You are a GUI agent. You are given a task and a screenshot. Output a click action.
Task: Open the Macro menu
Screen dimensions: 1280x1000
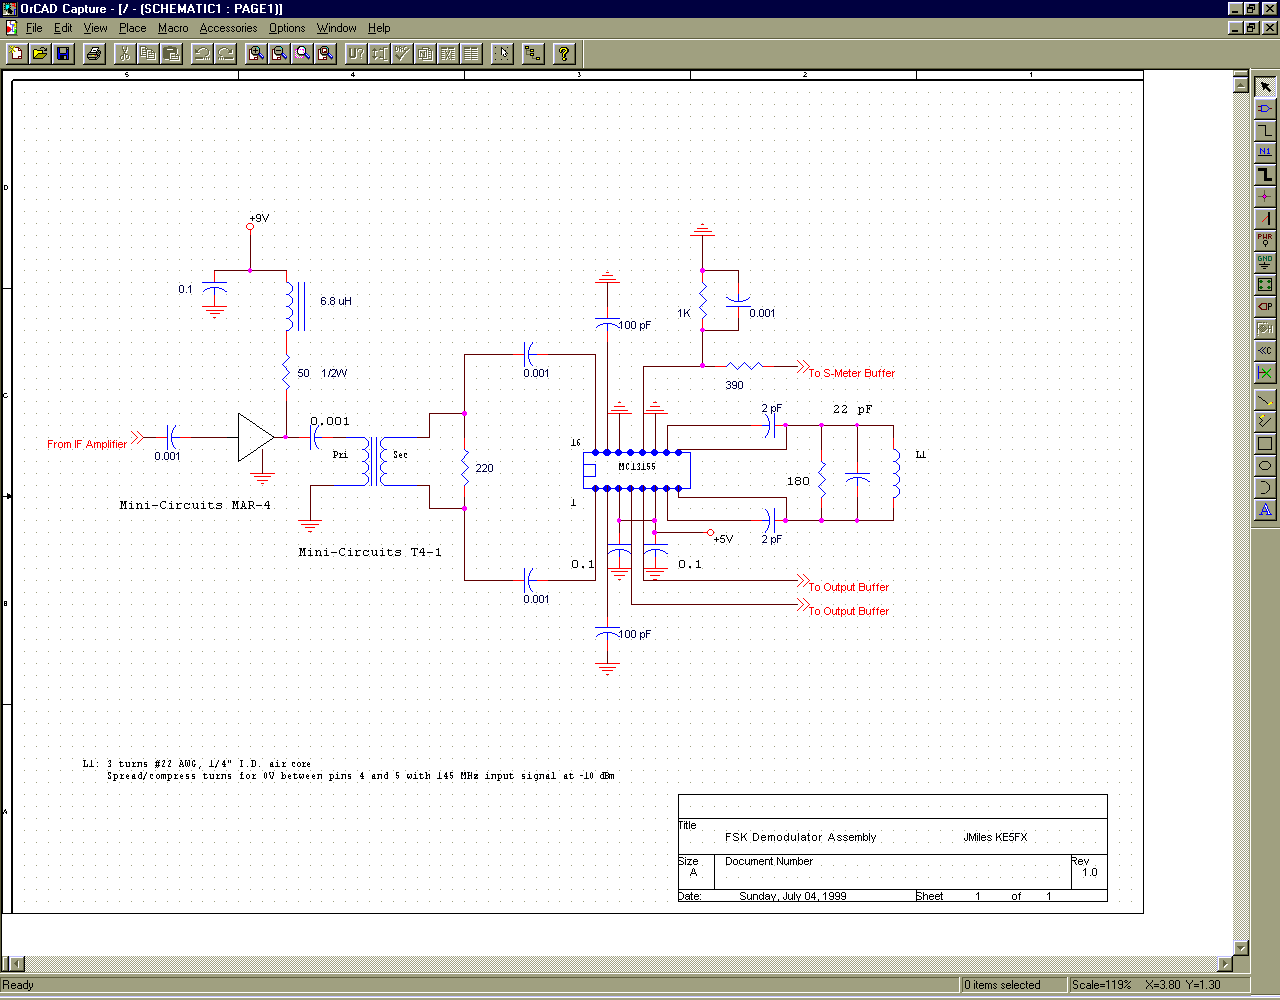173,28
